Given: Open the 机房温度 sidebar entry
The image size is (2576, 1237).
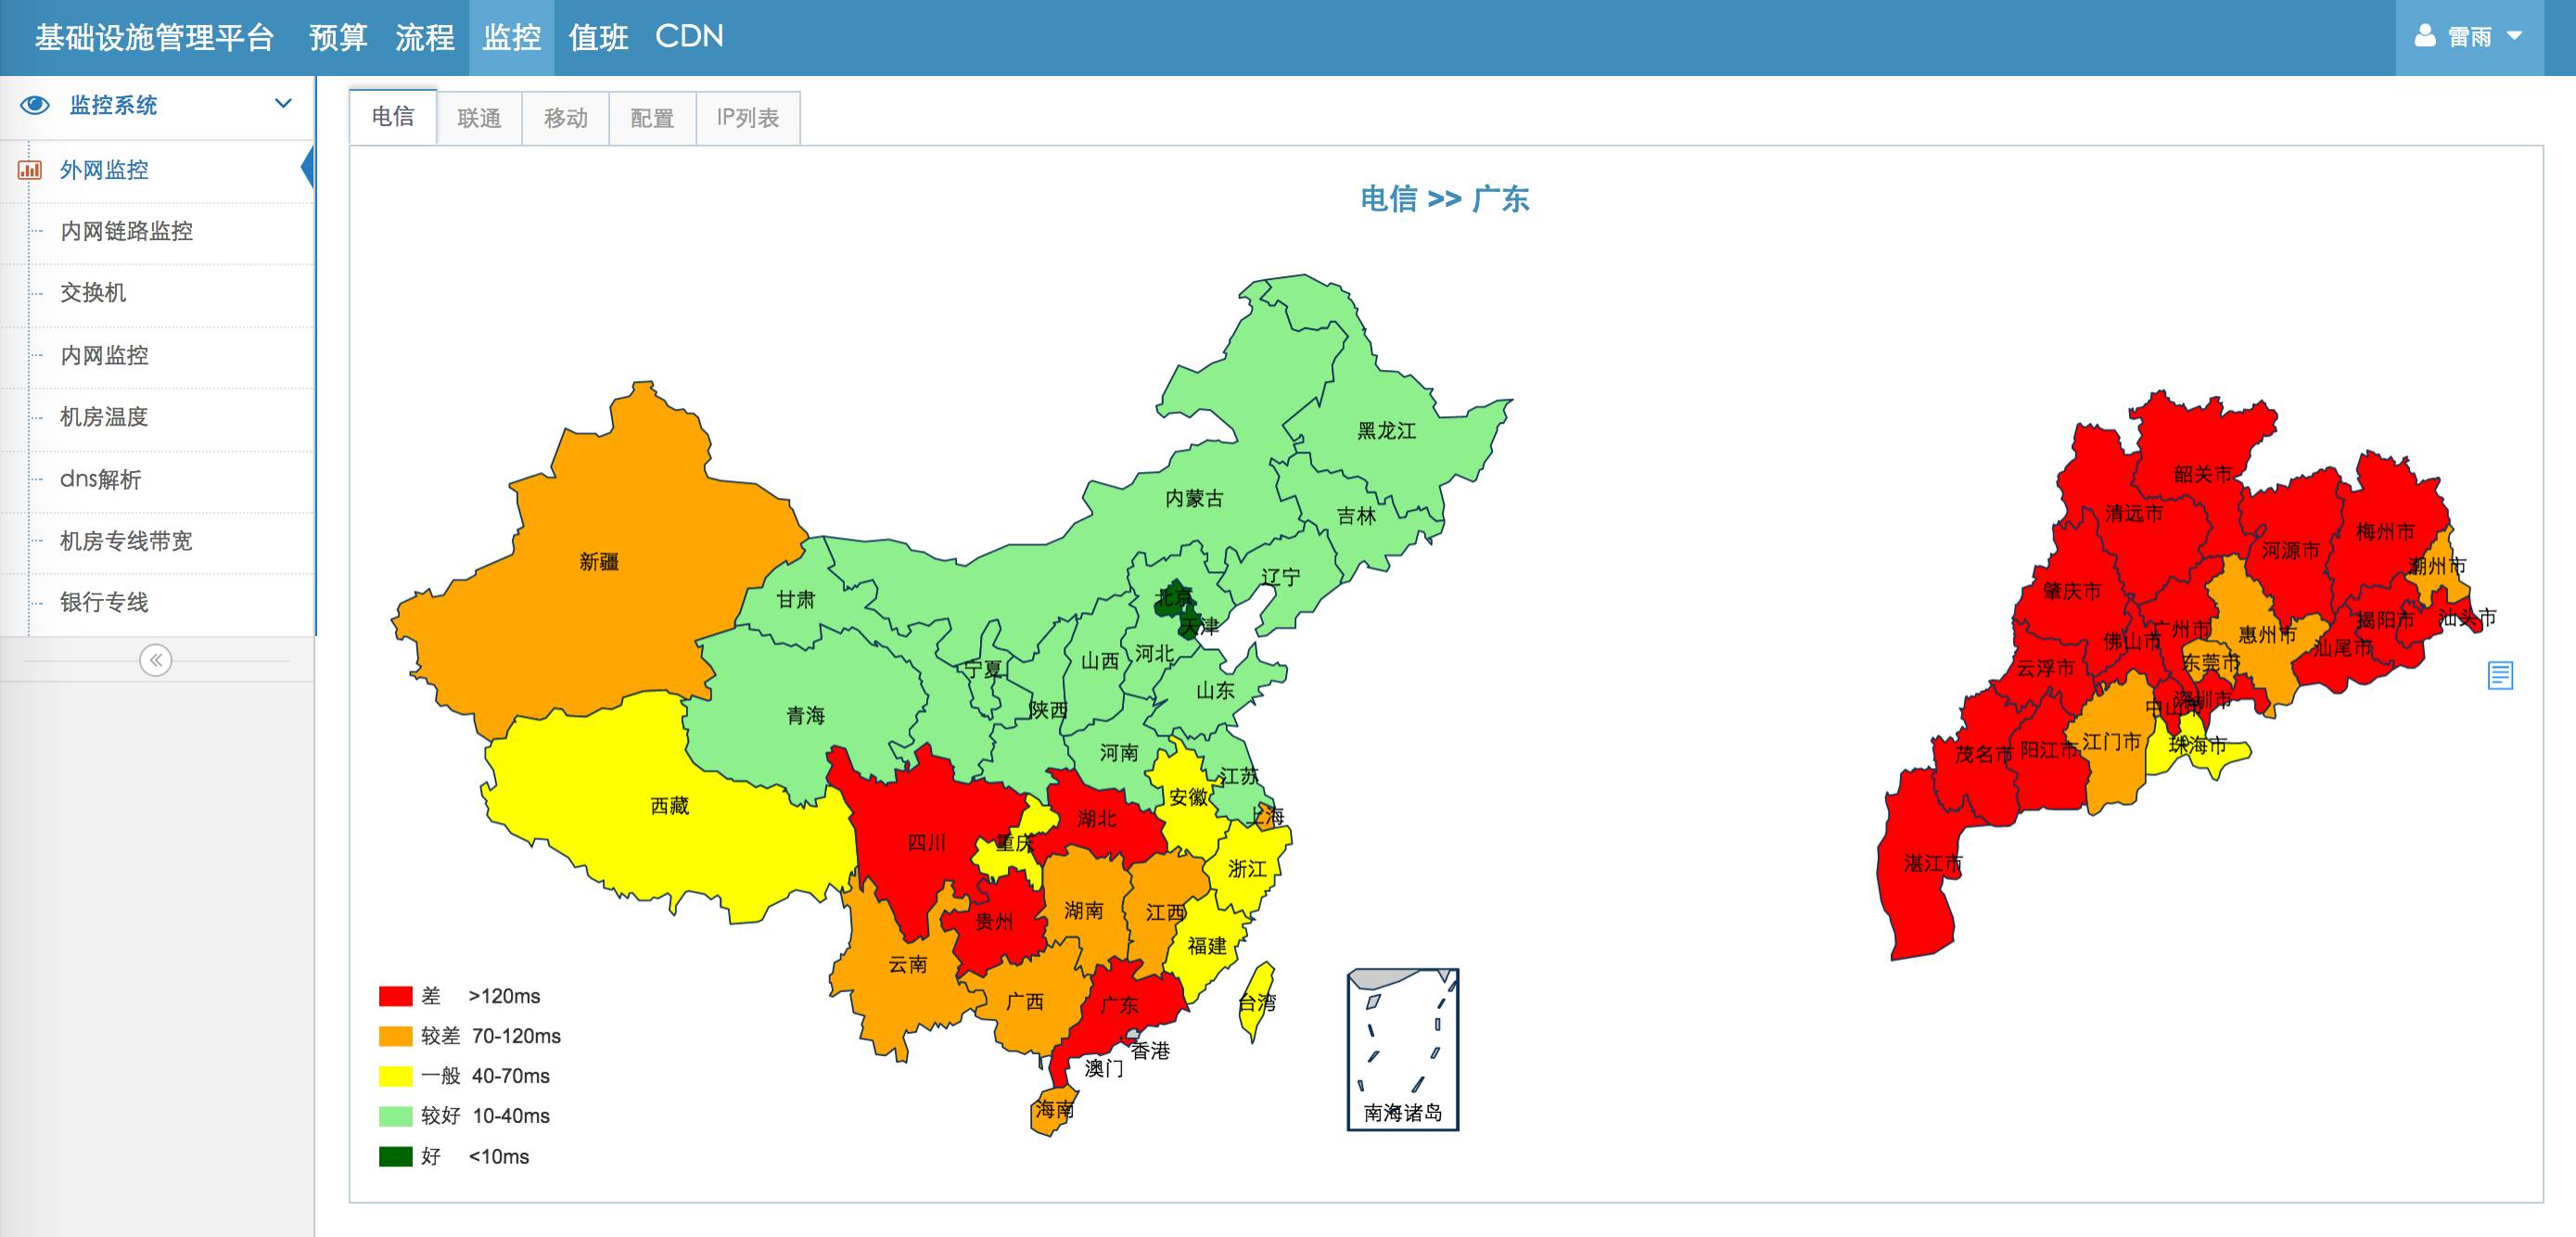Looking at the screenshot, I should pyautogui.click(x=104, y=417).
